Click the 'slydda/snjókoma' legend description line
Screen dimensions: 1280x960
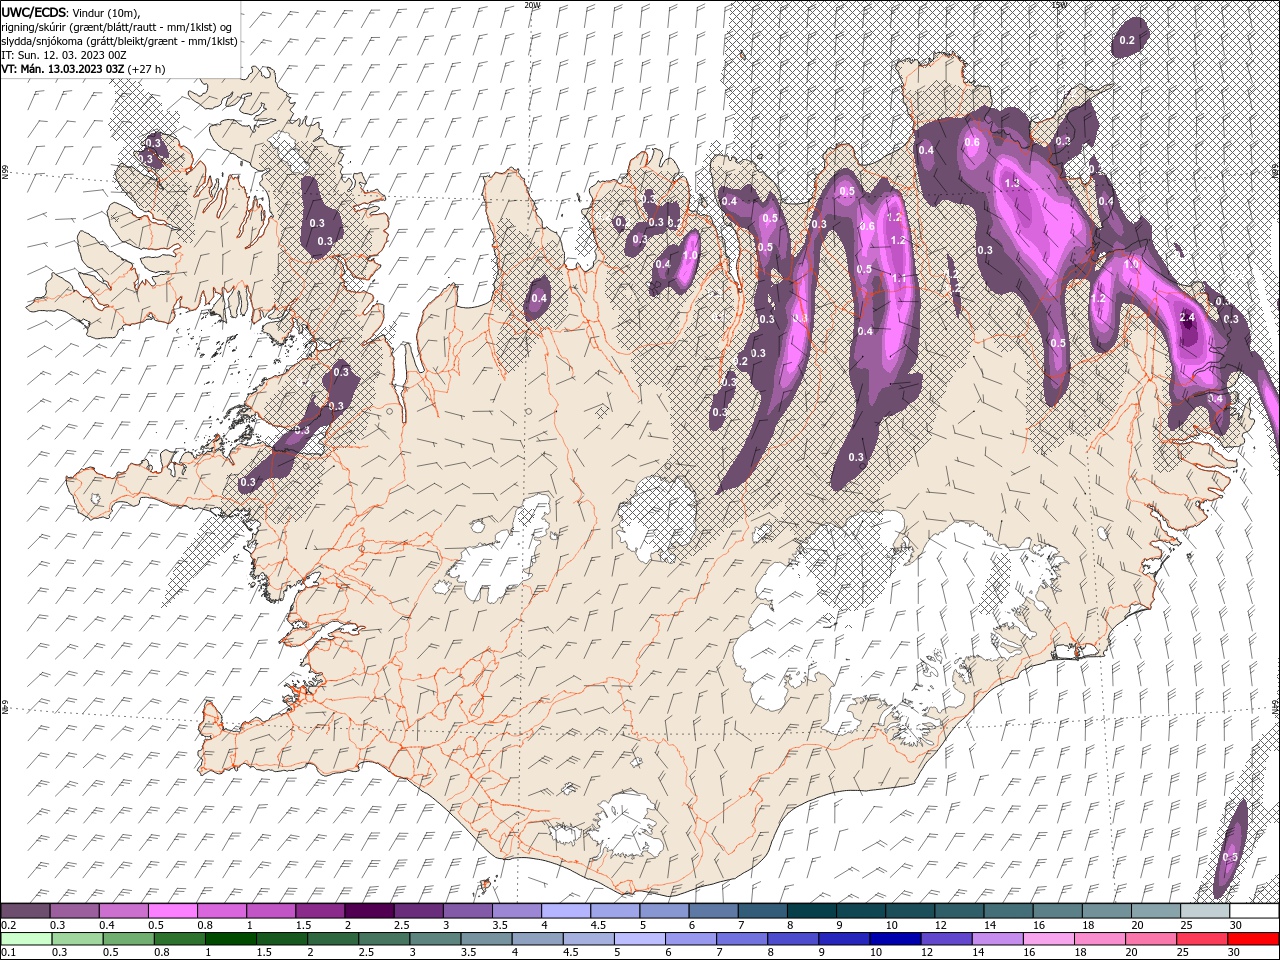click(119, 40)
